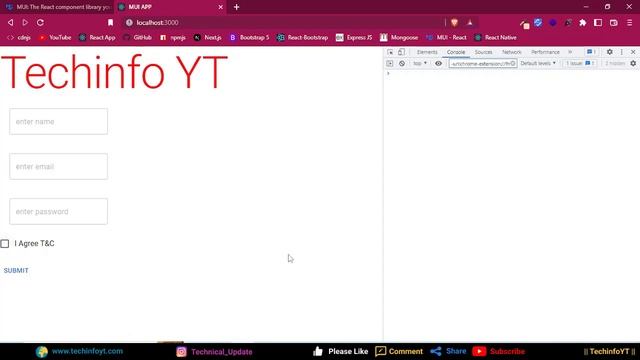
Task: Focus the enter name field
Action: (x=59, y=122)
